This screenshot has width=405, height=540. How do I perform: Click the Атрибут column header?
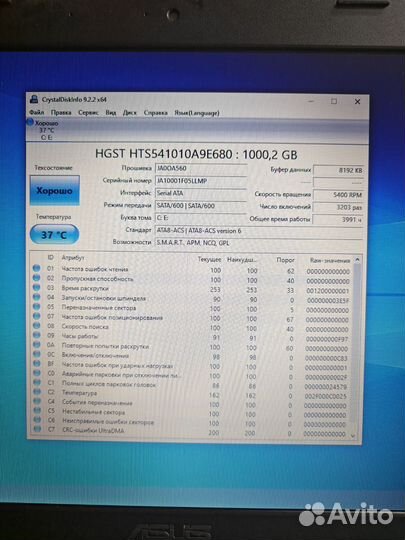(73, 258)
